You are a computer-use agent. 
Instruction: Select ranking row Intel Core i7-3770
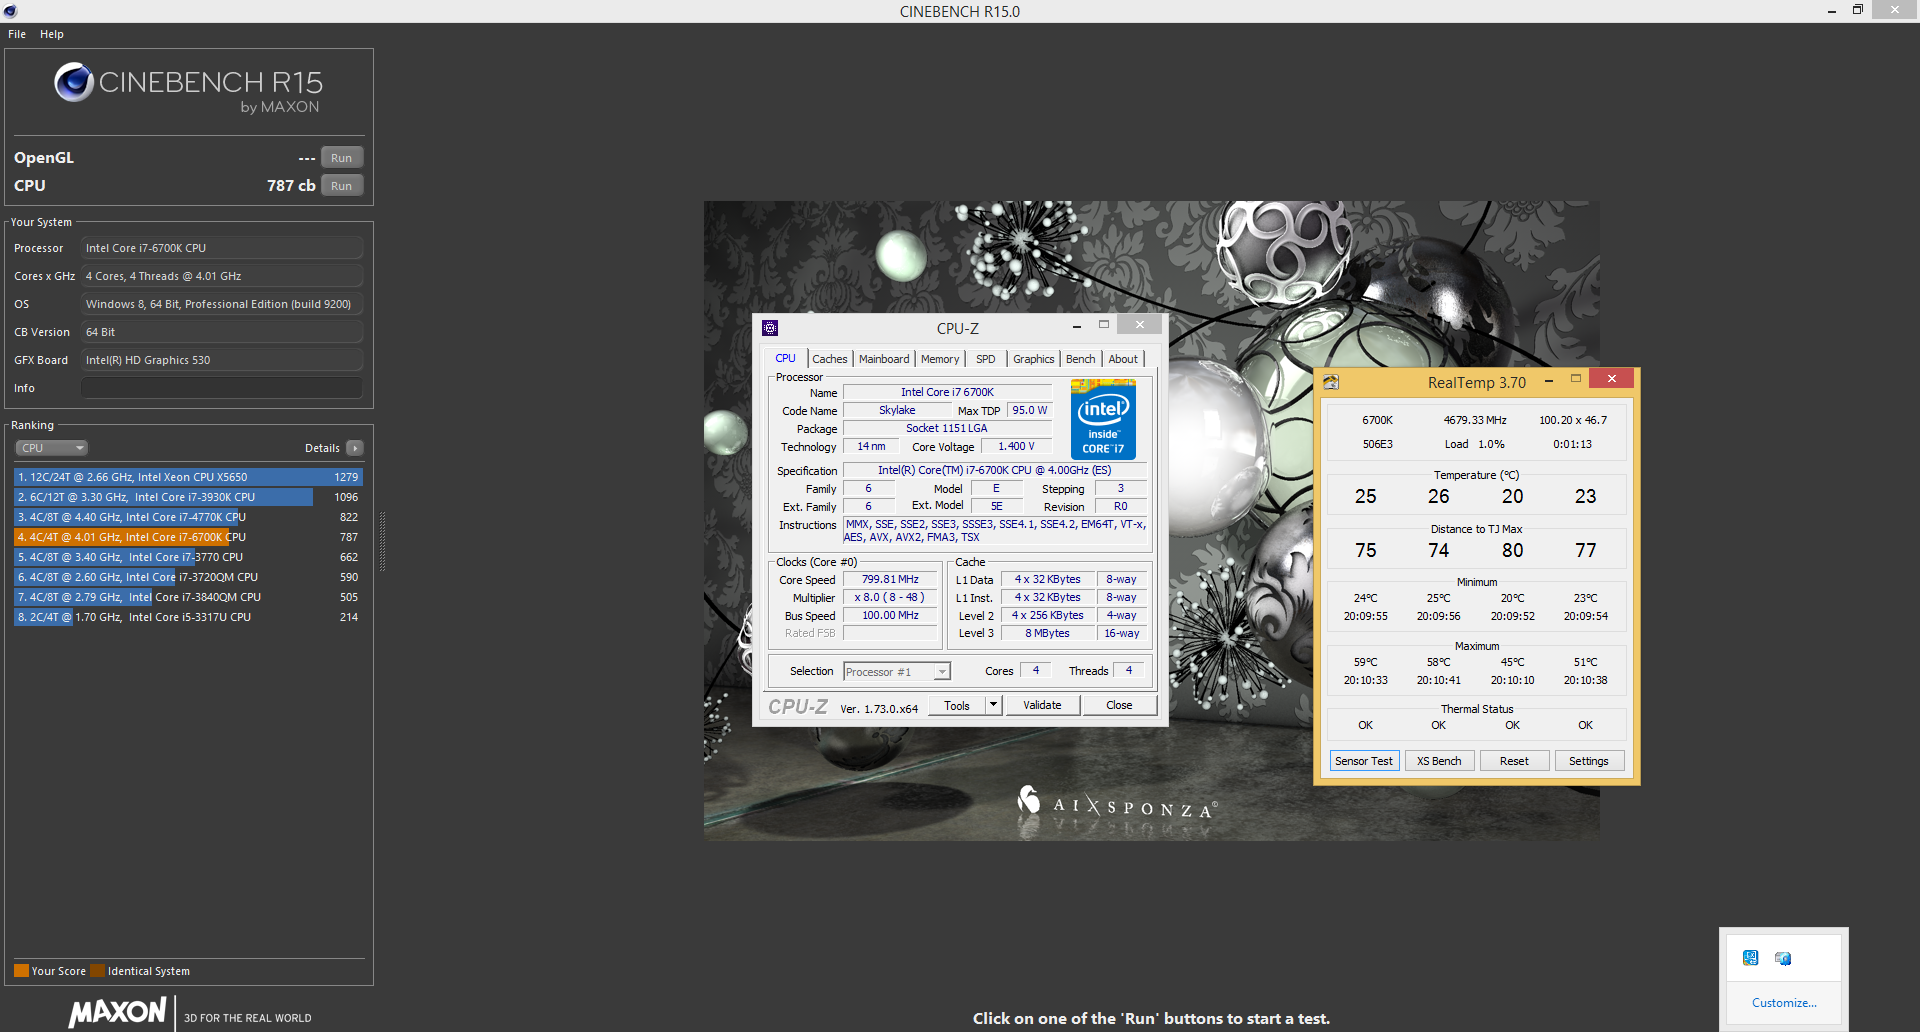click(x=188, y=557)
